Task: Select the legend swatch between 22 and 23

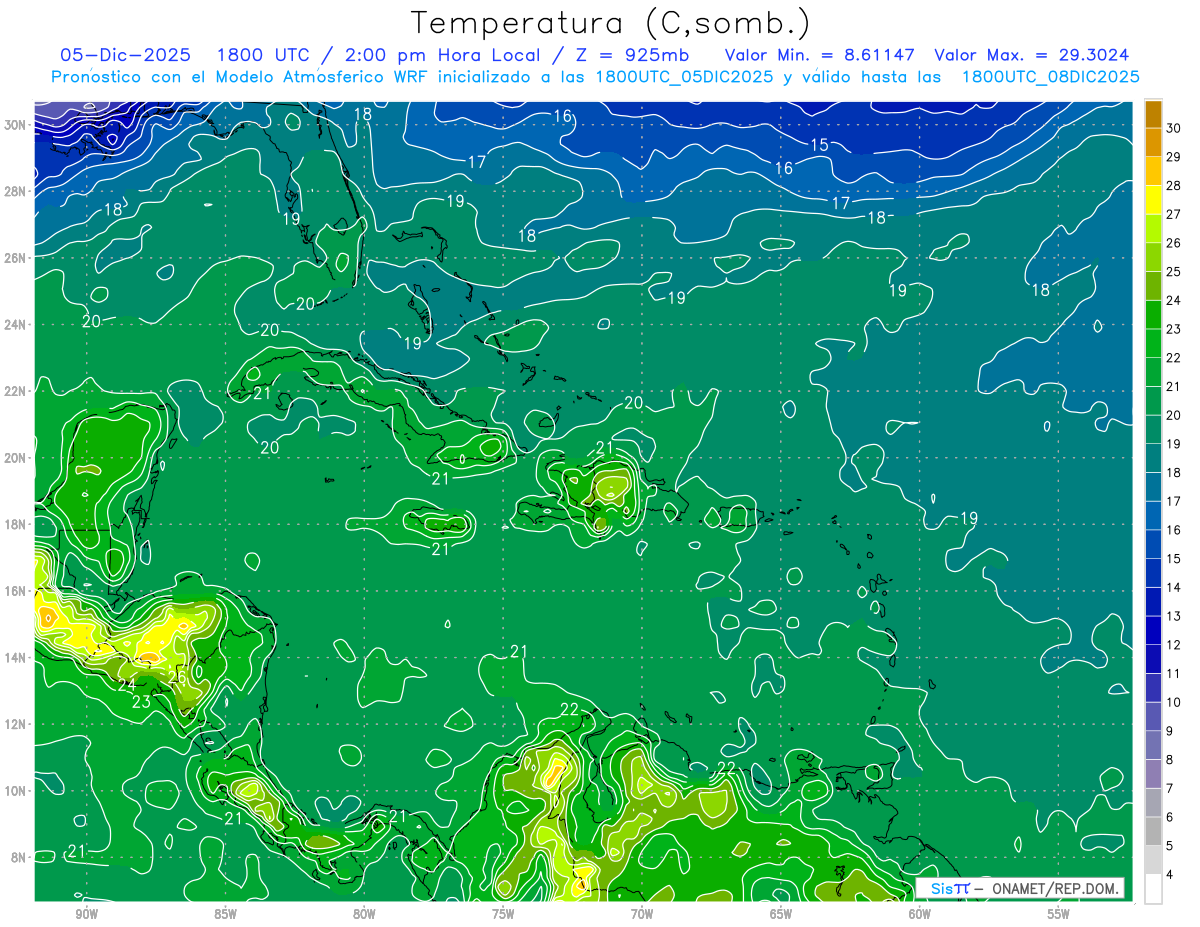Action: tap(1153, 343)
